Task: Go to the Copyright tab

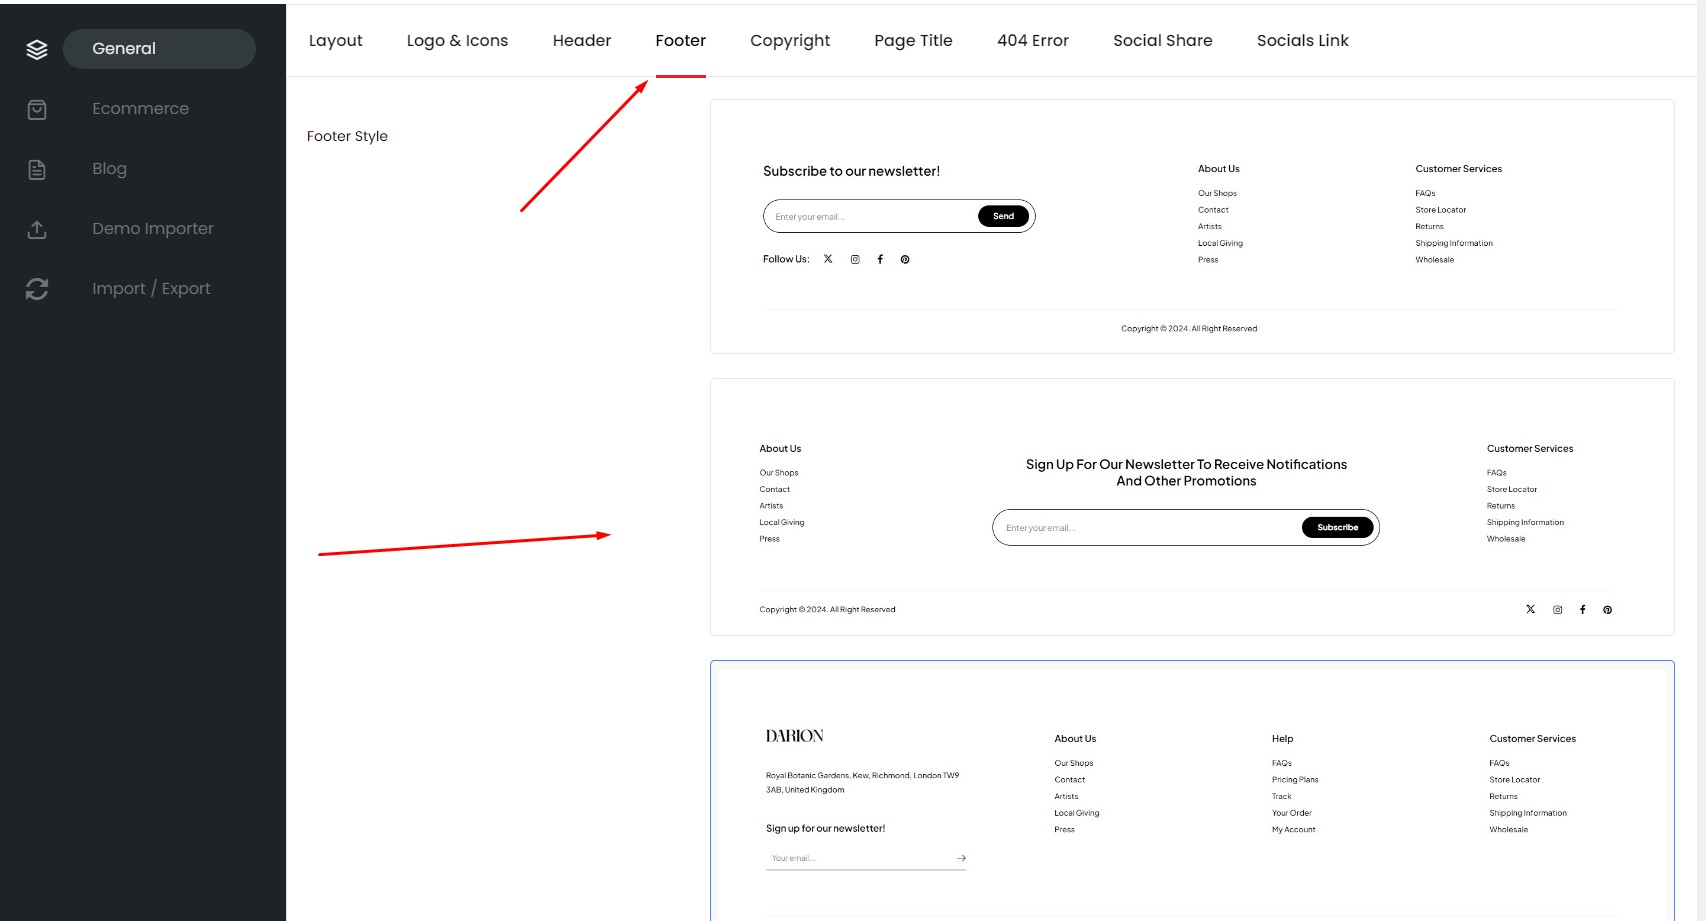Action: pyautogui.click(x=789, y=41)
